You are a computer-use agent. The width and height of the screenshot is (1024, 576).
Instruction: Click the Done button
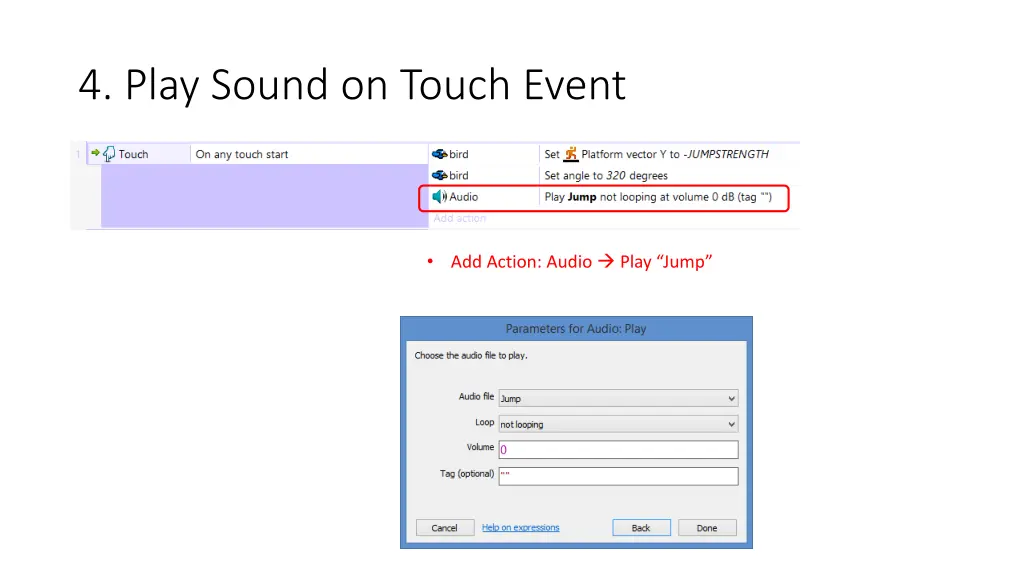click(x=707, y=528)
